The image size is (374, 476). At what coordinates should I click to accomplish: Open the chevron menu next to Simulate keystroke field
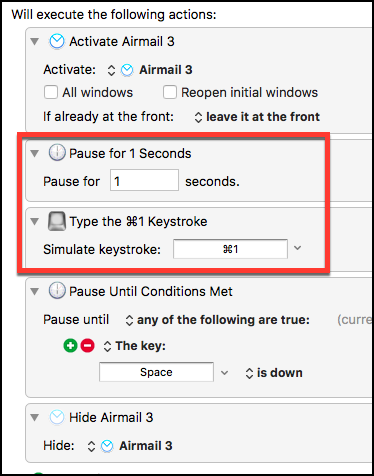[x=298, y=248]
